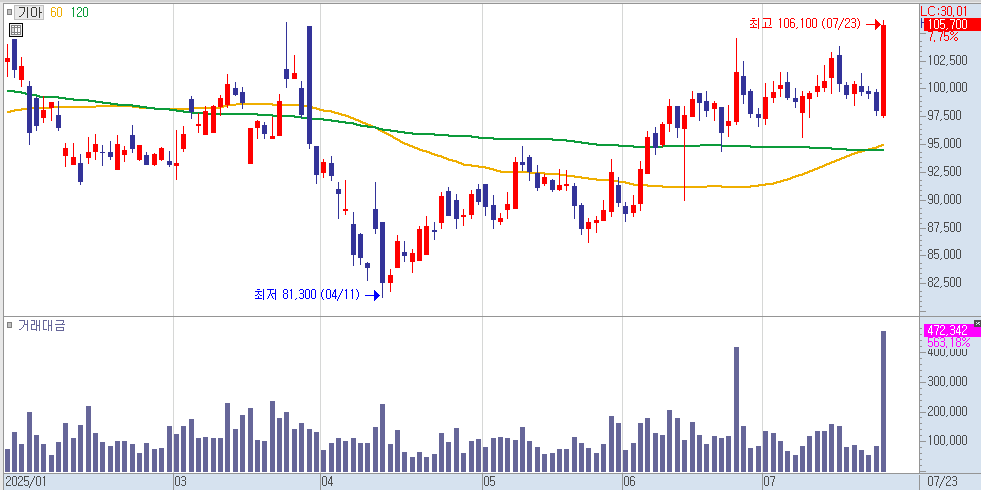Click the 기아 stock name button
981x490 pixels.
coord(29,13)
